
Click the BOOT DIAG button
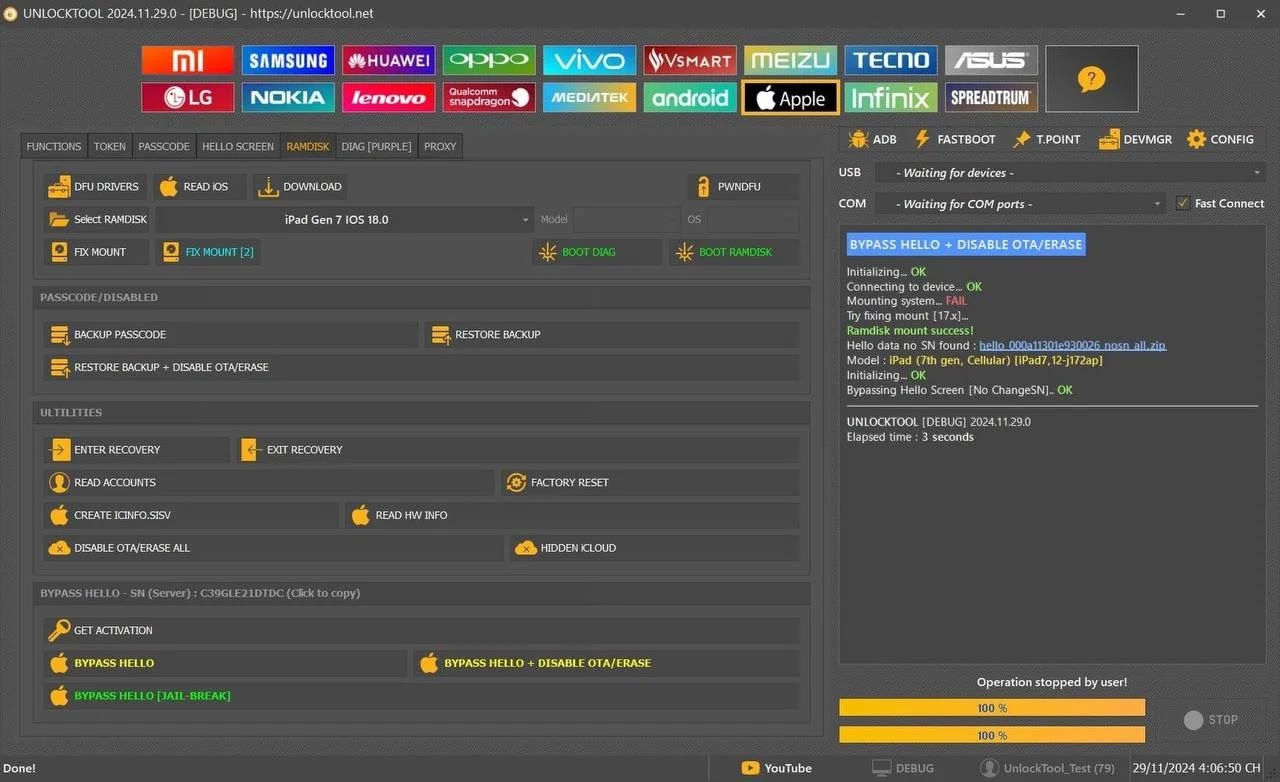597,252
